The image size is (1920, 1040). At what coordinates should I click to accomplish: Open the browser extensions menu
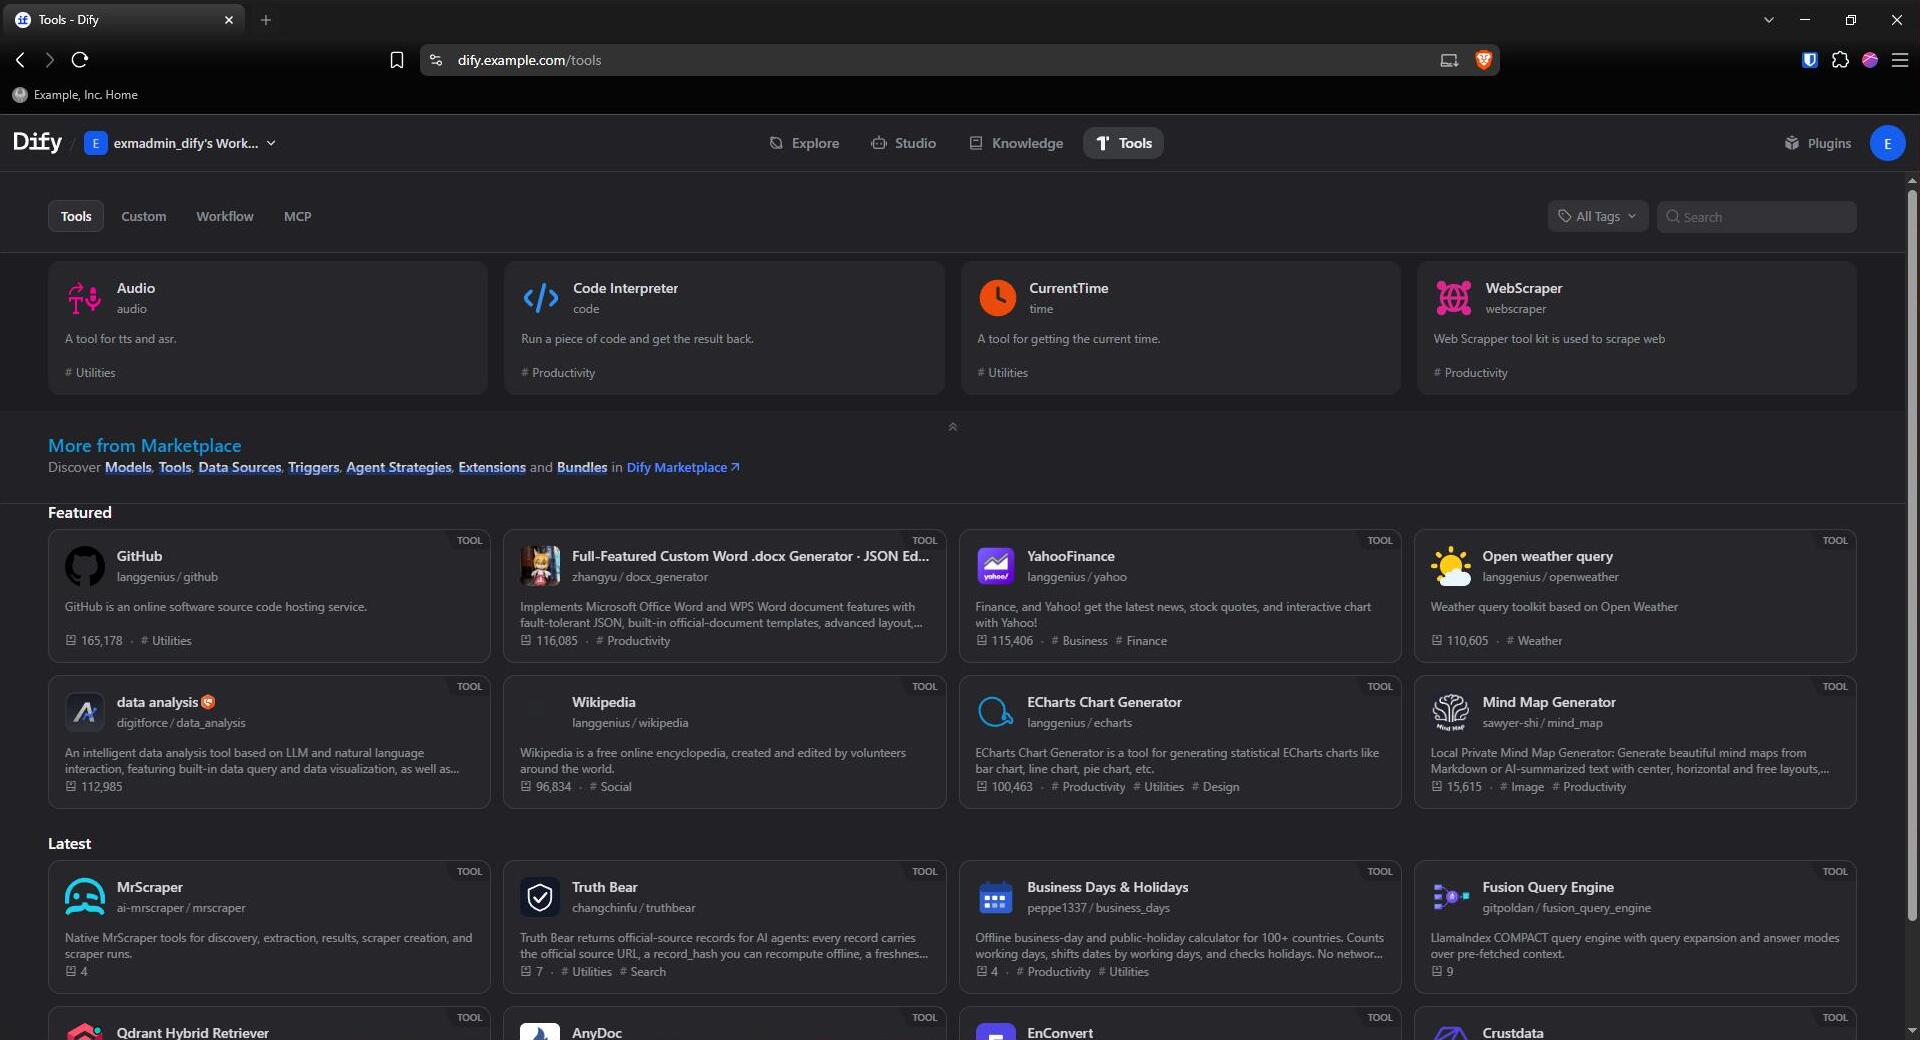pos(1840,60)
